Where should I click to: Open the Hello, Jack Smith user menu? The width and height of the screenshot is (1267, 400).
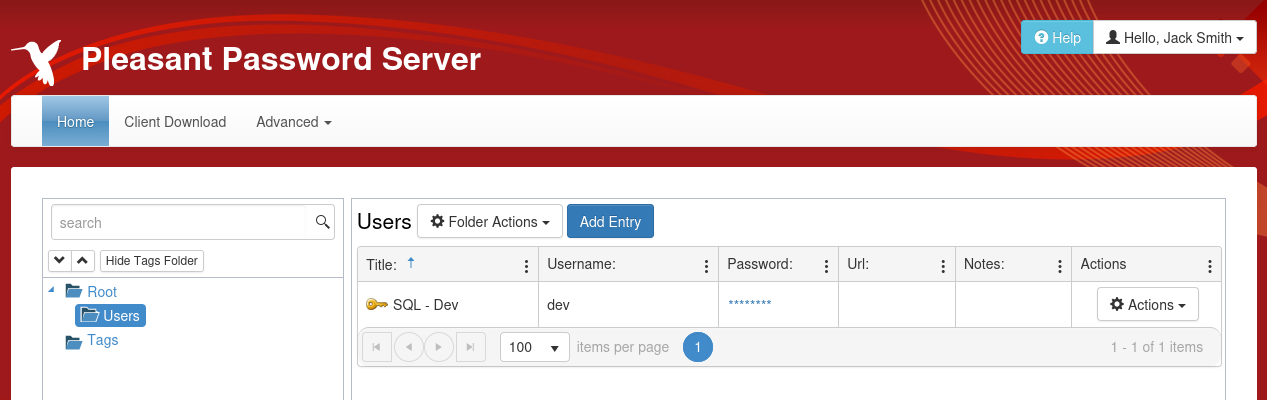pyautogui.click(x=1175, y=37)
